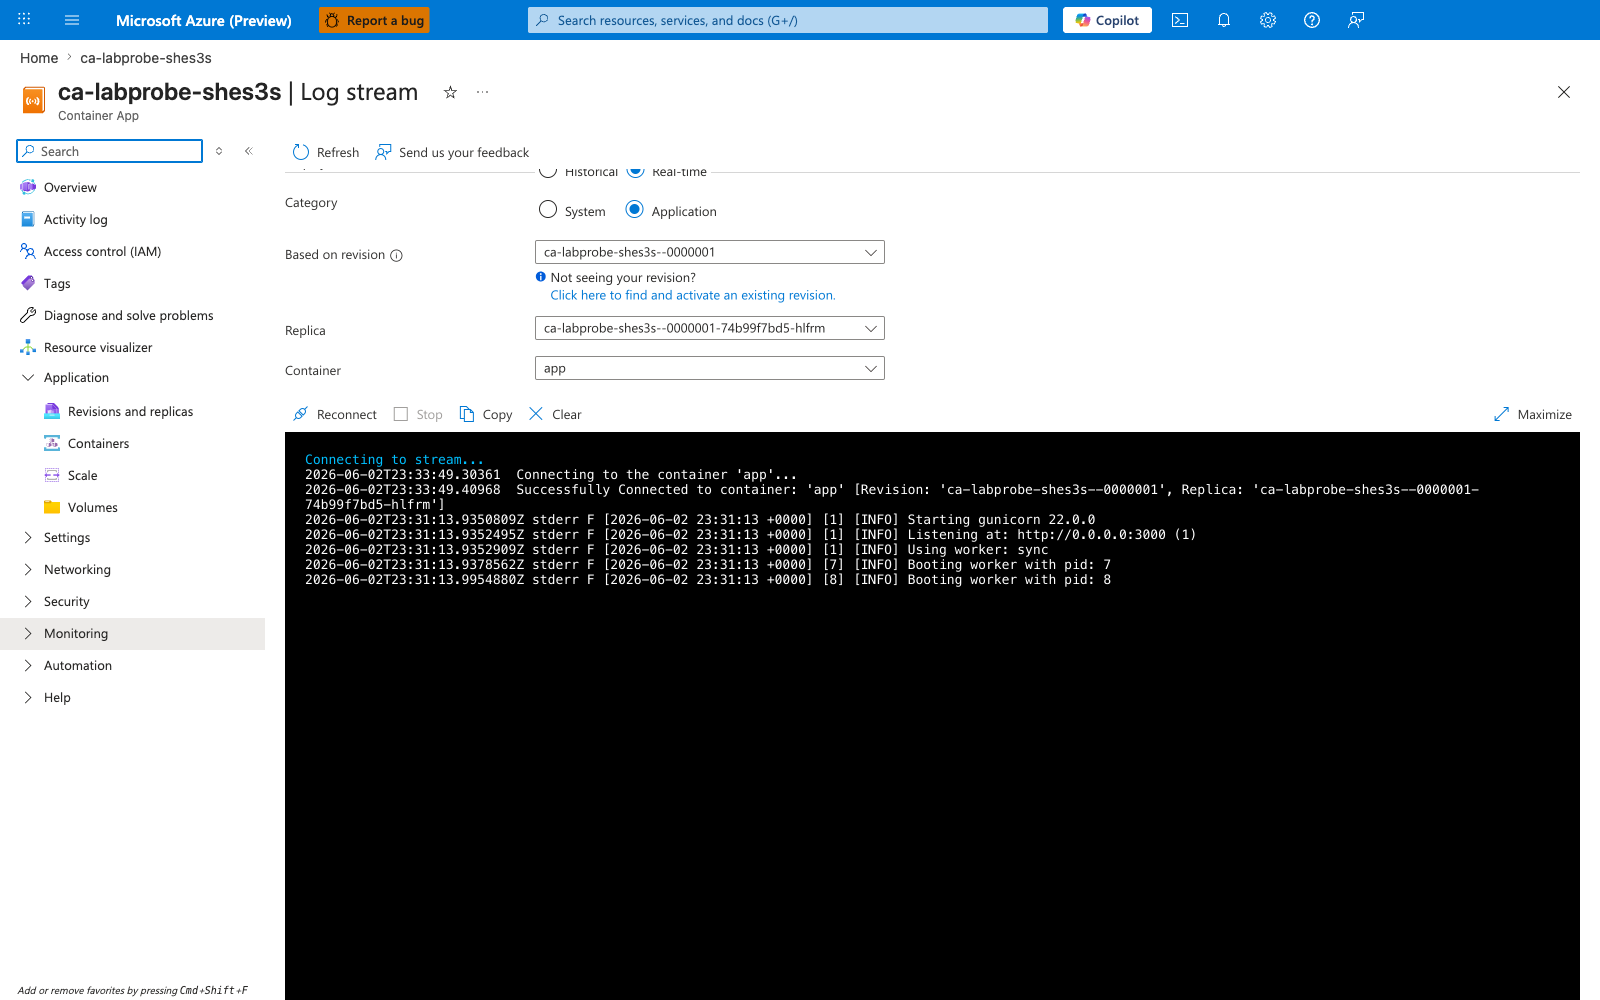
Task: Click the Report a bug button
Action: [x=374, y=20]
